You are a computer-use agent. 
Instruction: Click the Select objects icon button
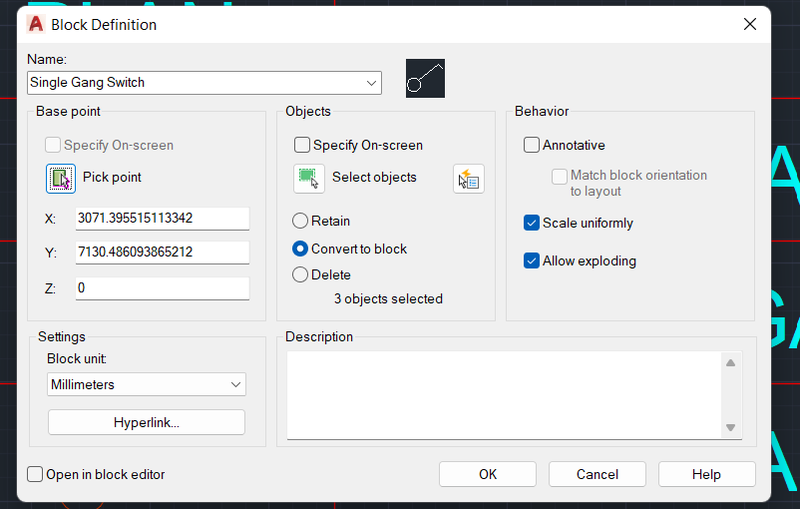[309, 179]
